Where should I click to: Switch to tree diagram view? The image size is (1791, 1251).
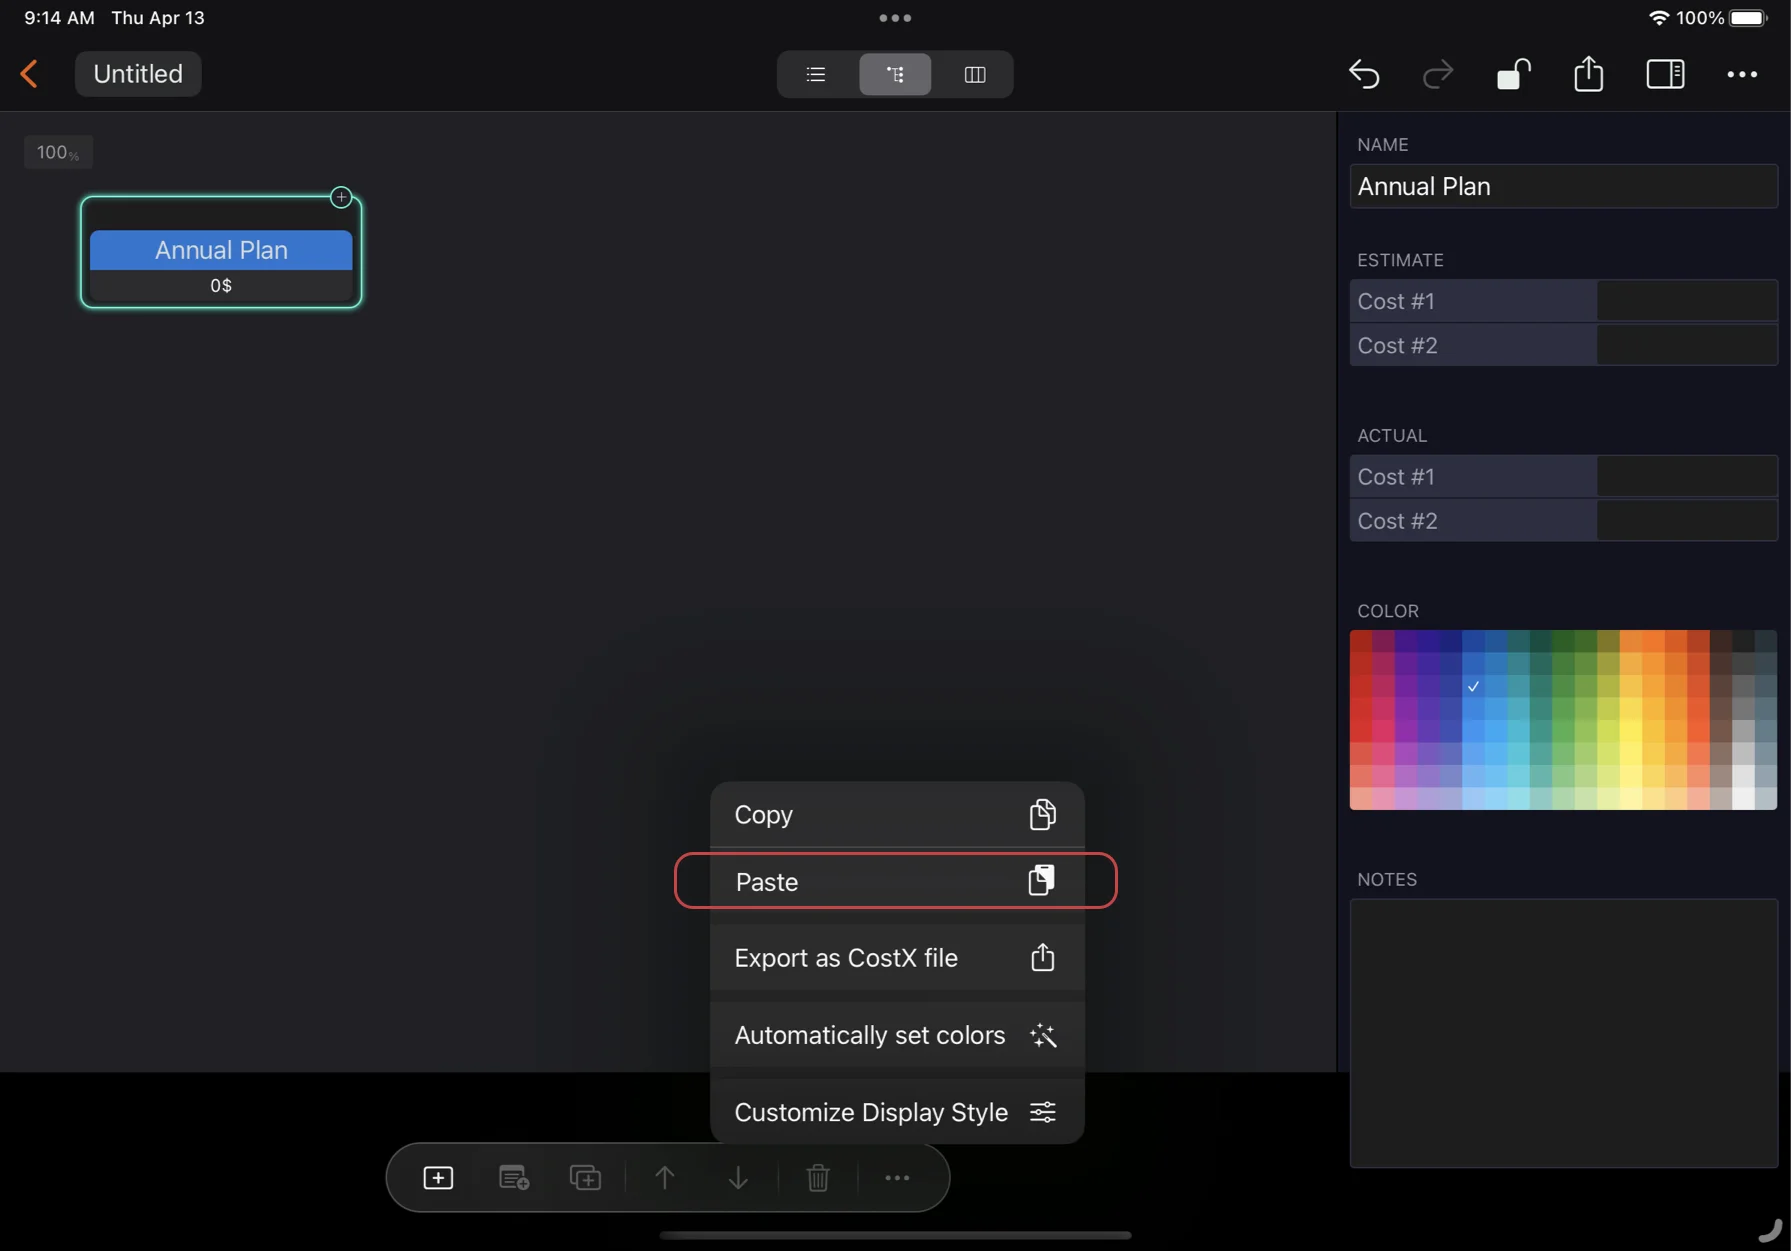pos(895,74)
